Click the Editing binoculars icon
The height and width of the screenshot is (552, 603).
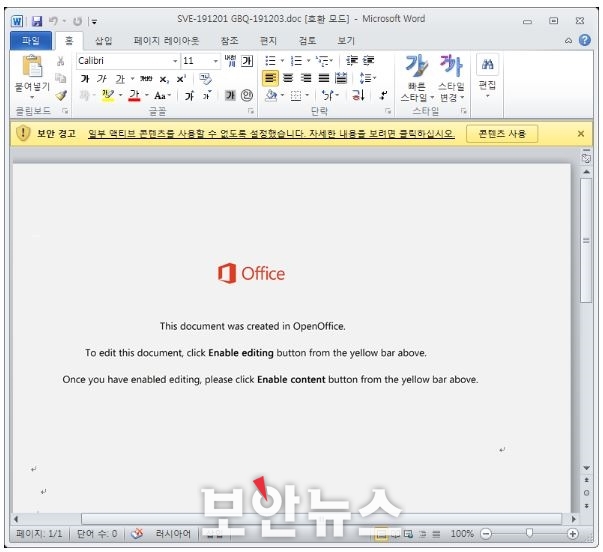click(x=487, y=64)
